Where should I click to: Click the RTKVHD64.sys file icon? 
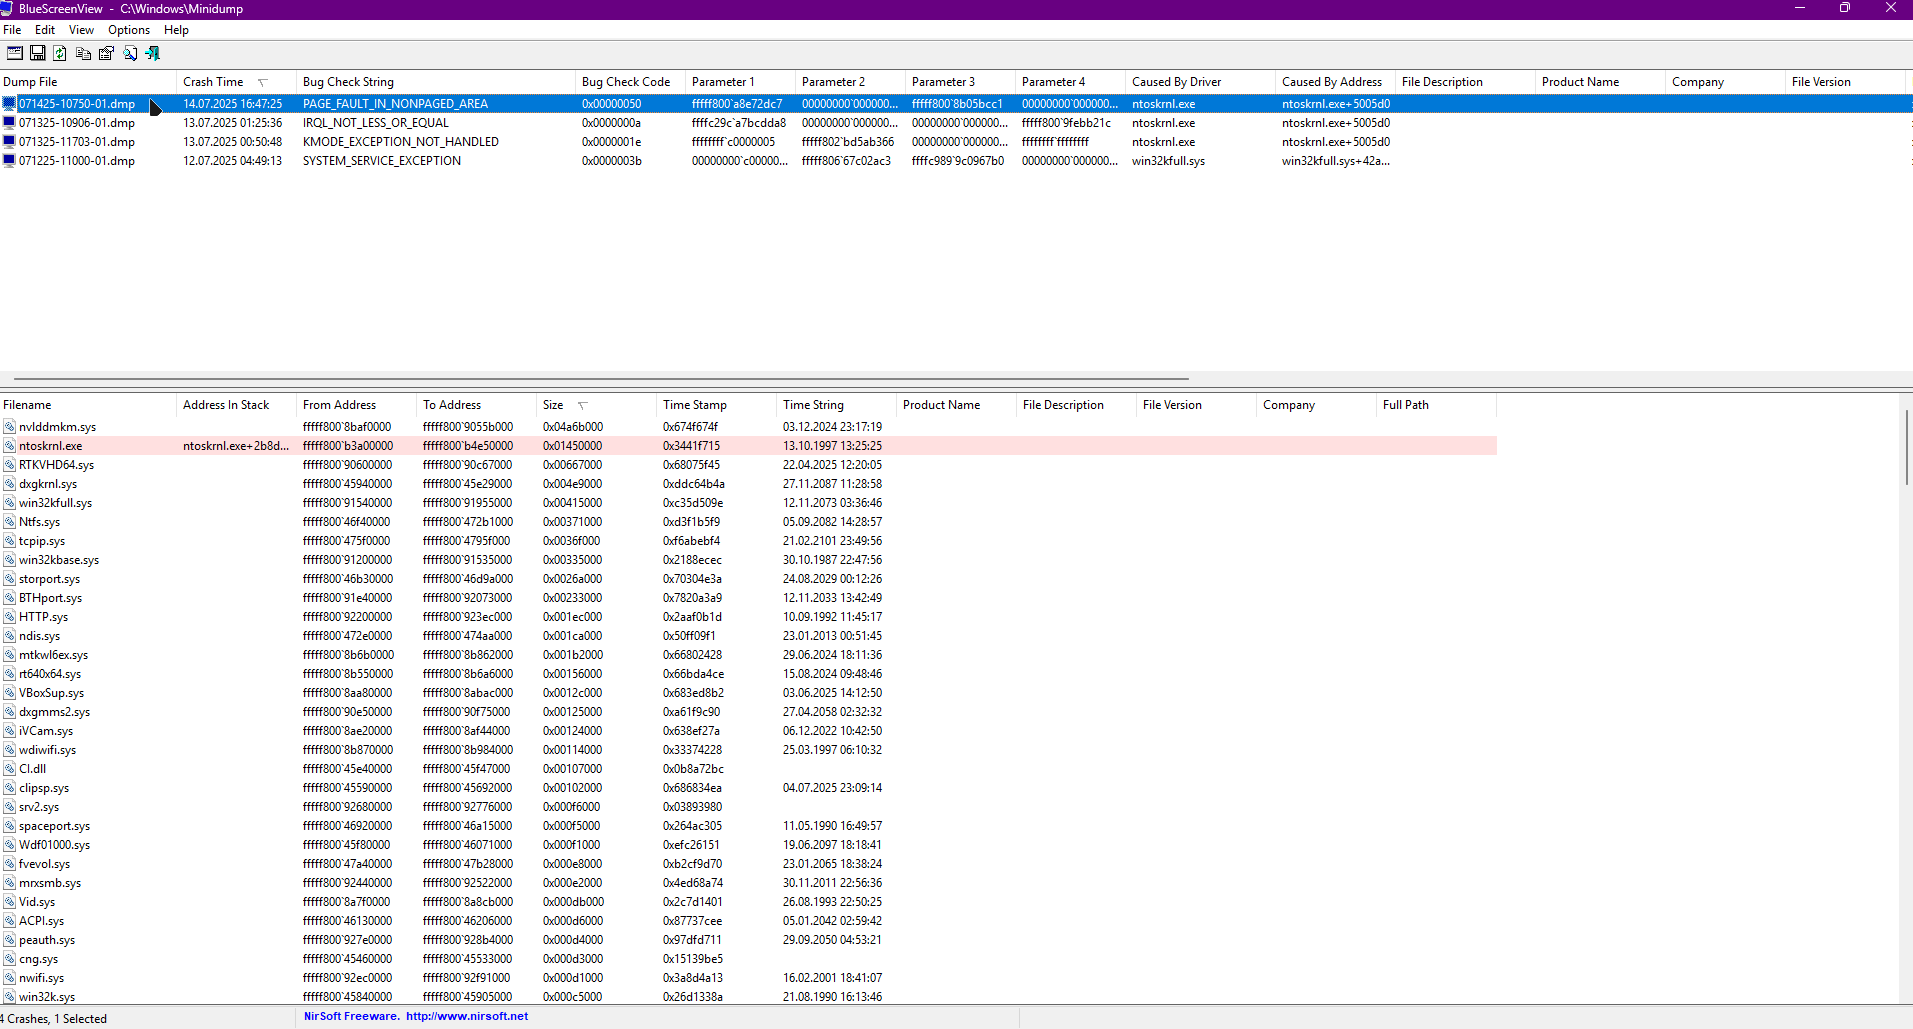9,465
